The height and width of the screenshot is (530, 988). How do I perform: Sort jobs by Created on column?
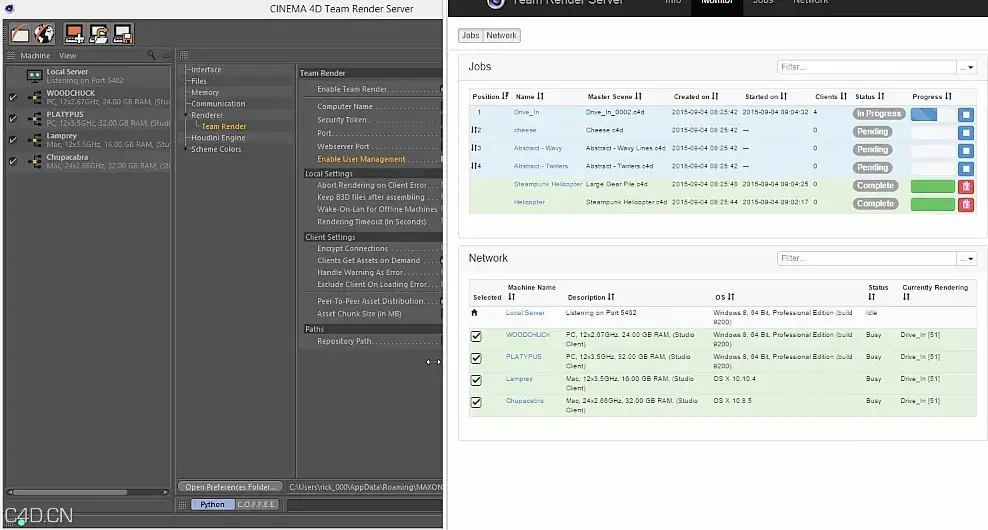pyautogui.click(x=715, y=96)
